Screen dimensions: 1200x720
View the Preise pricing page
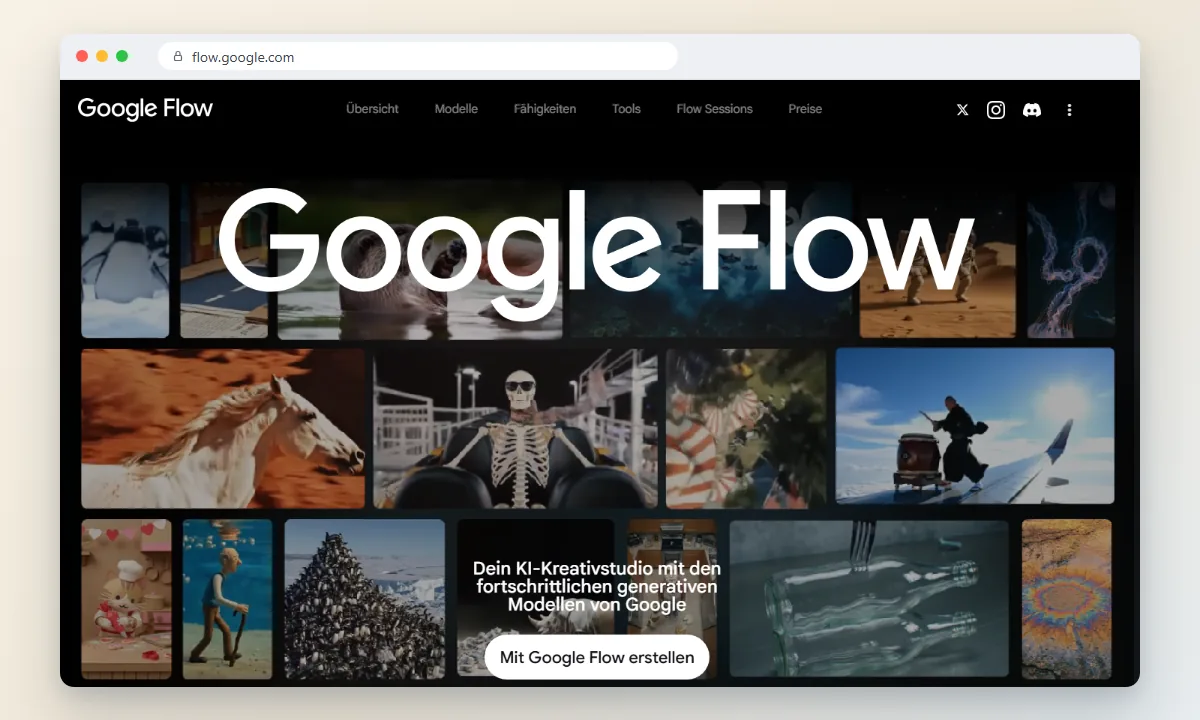tap(805, 109)
